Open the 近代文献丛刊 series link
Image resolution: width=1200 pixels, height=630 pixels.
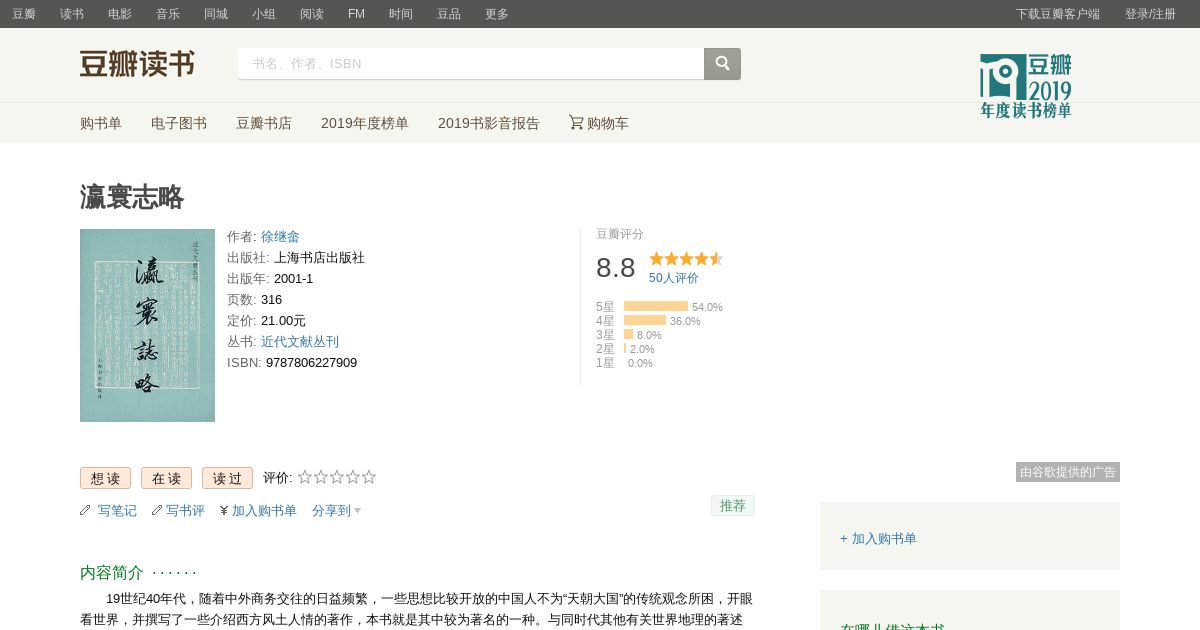click(x=300, y=342)
